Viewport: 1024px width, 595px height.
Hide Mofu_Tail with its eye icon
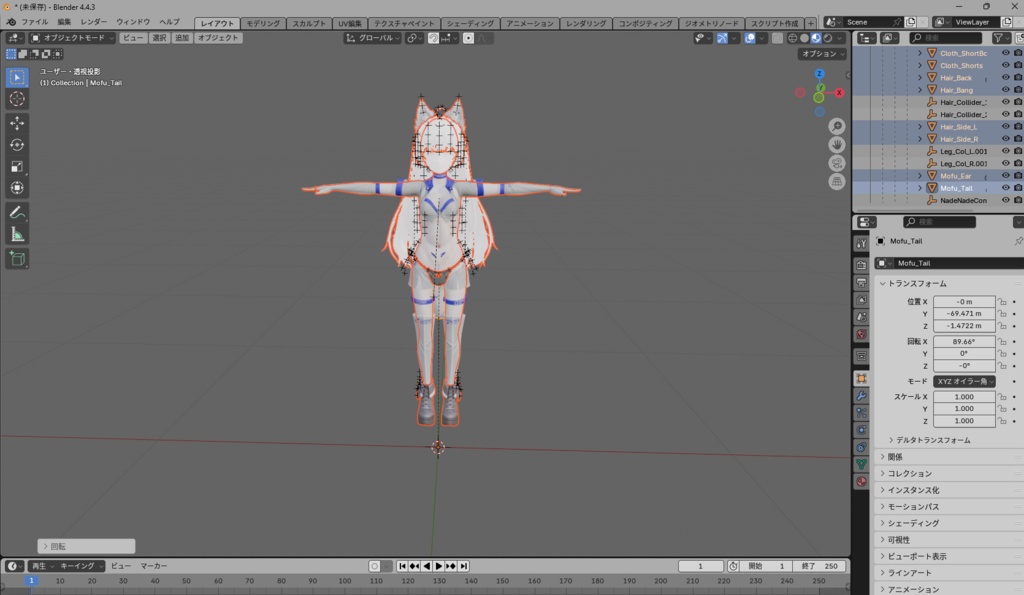click(x=1006, y=188)
